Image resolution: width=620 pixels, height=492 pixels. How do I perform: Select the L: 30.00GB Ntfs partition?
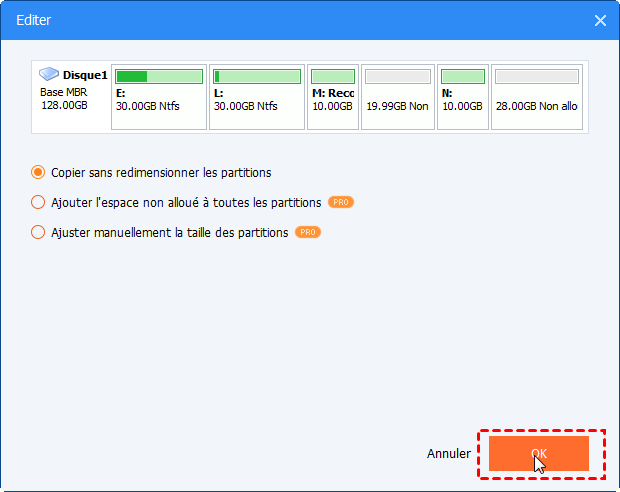257,97
